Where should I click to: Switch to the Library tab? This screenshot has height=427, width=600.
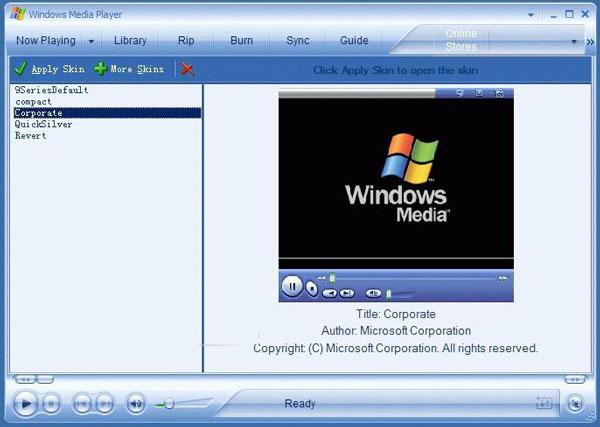coord(130,41)
